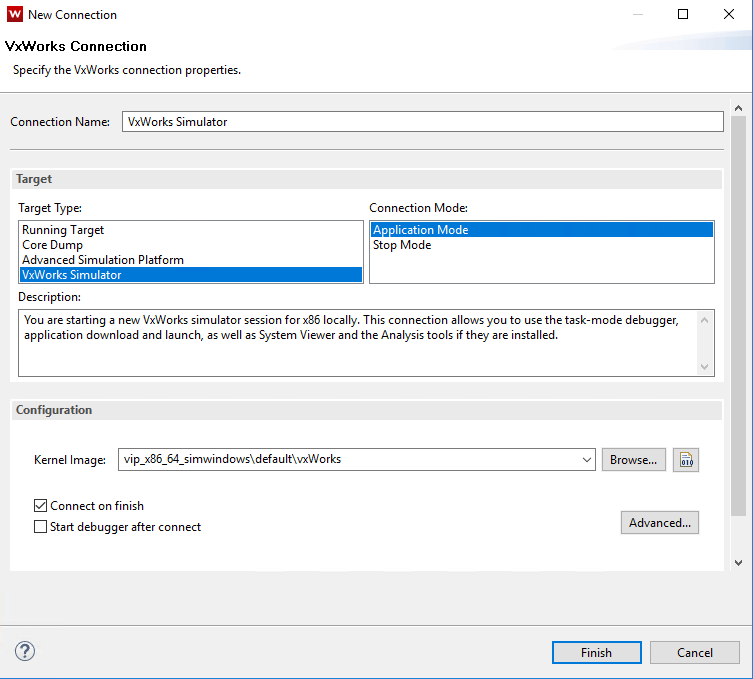Image resolution: width=753 pixels, height=679 pixels.
Task: Click the main vertical scrollbar thumb
Action: tap(739, 316)
